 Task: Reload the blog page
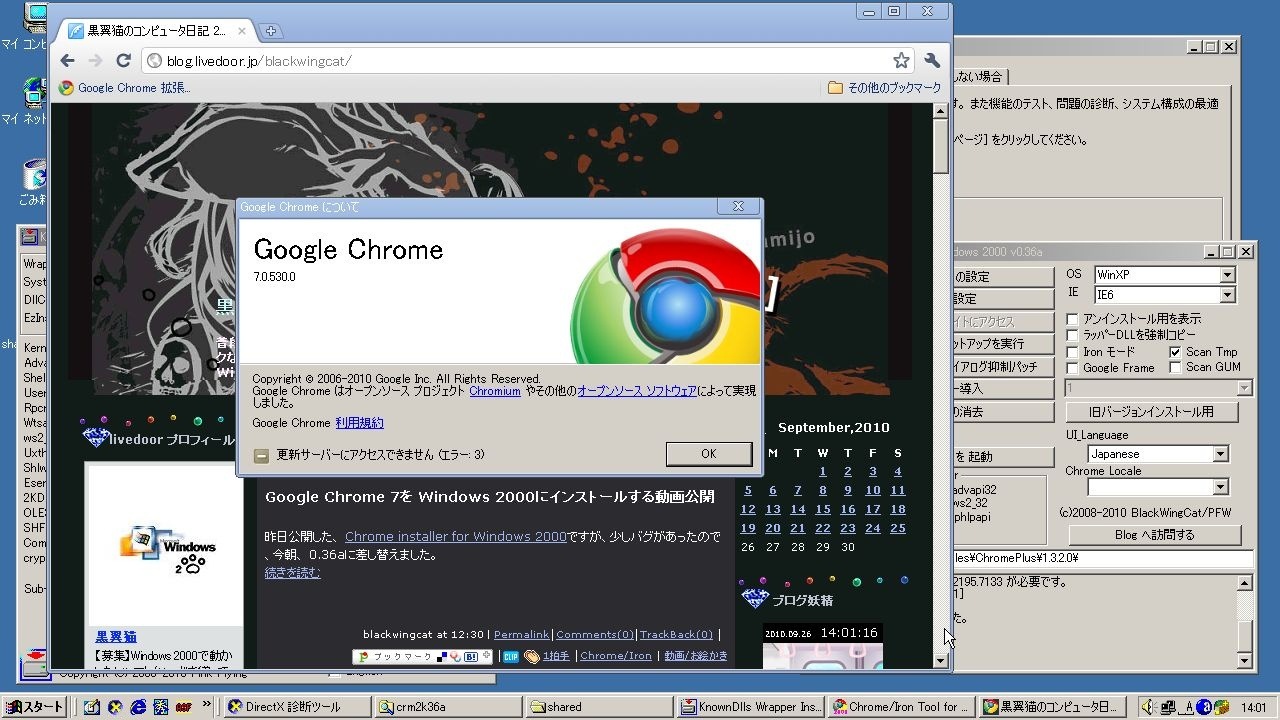click(124, 60)
